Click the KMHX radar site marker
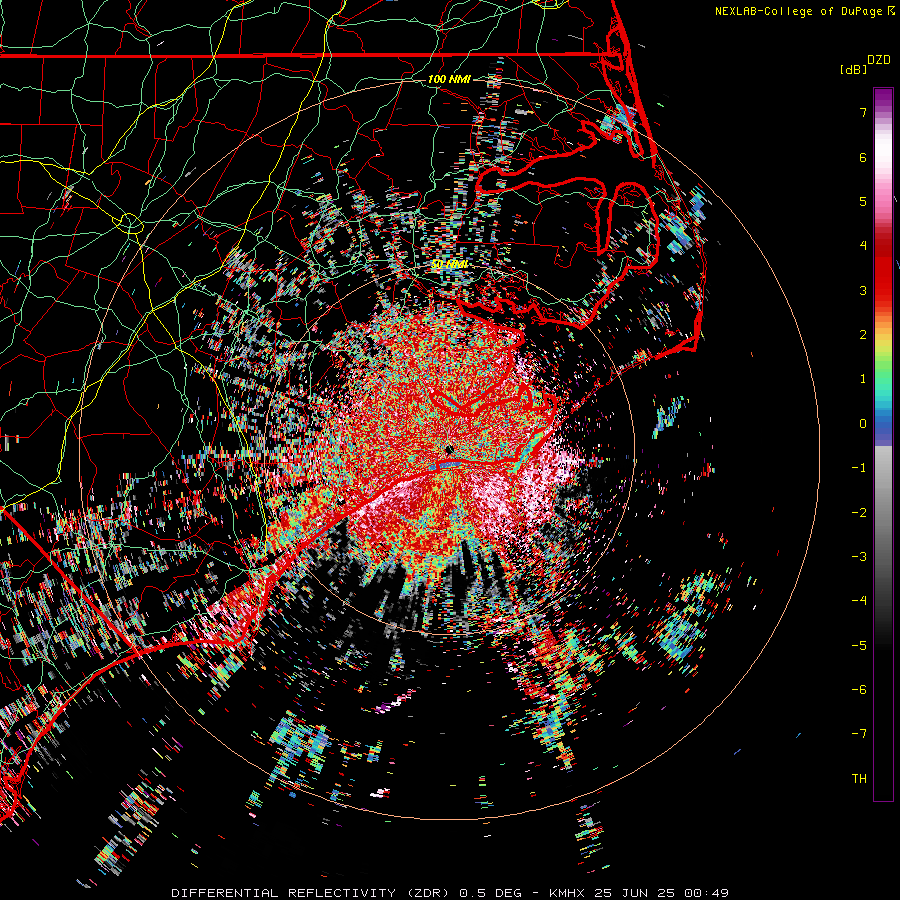The width and height of the screenshot is (900, 900). (x=449, y=449)
